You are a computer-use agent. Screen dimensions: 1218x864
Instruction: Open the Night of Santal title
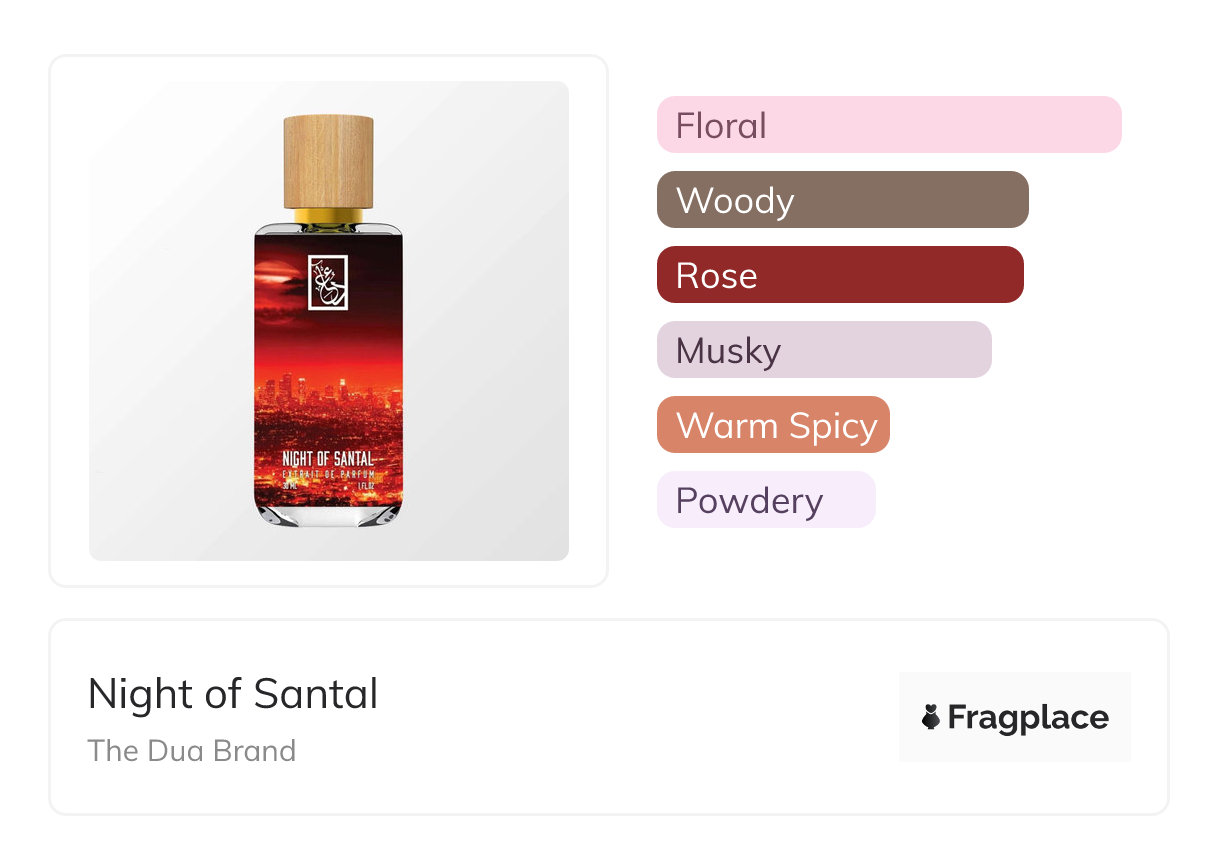(233, 694)
